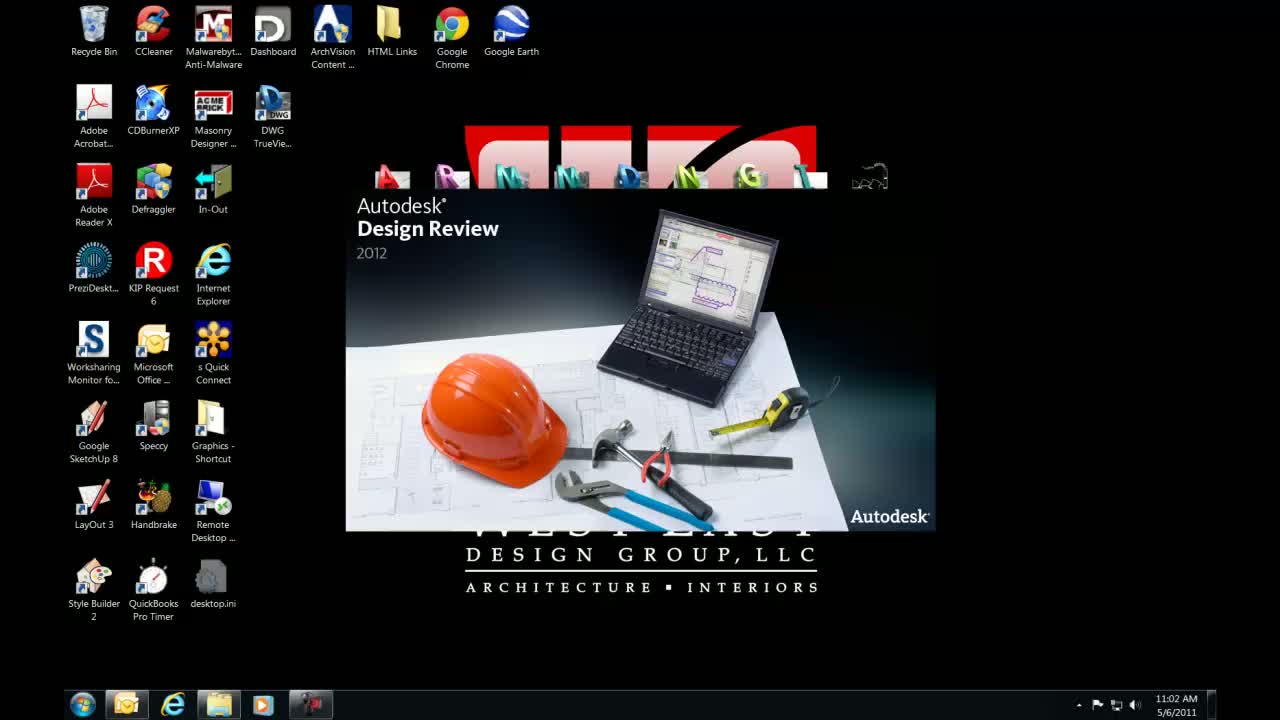Select the Remote Desktop shortcut
The image size is (1280, 720).
(213, 512)
